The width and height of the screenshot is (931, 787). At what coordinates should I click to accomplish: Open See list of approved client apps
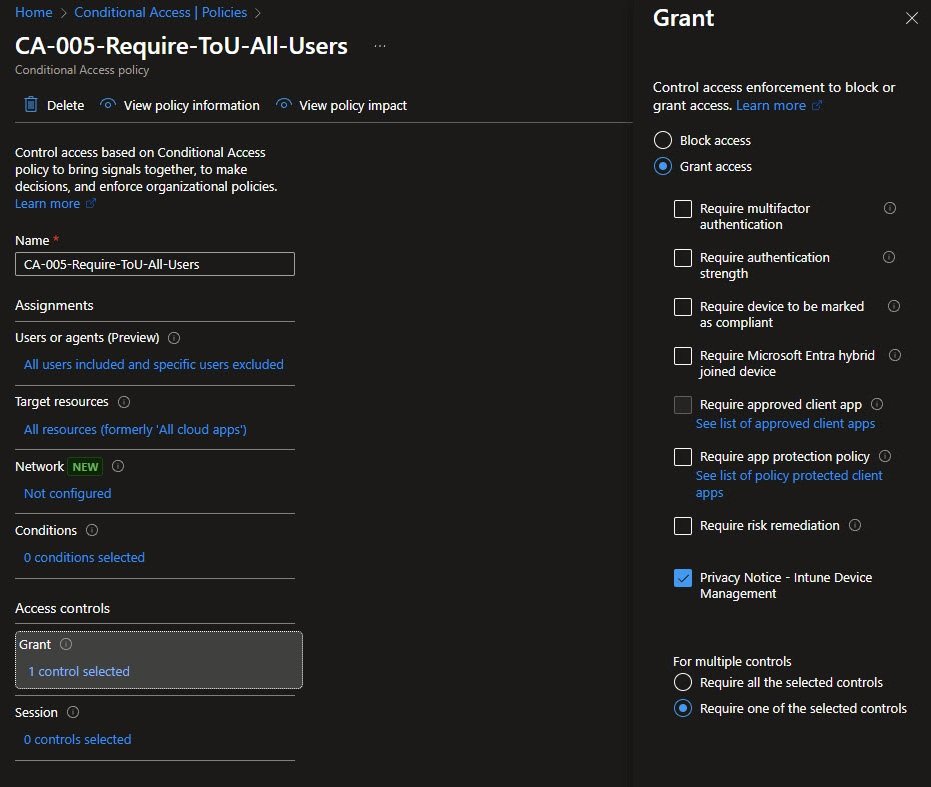pos(785,424)
